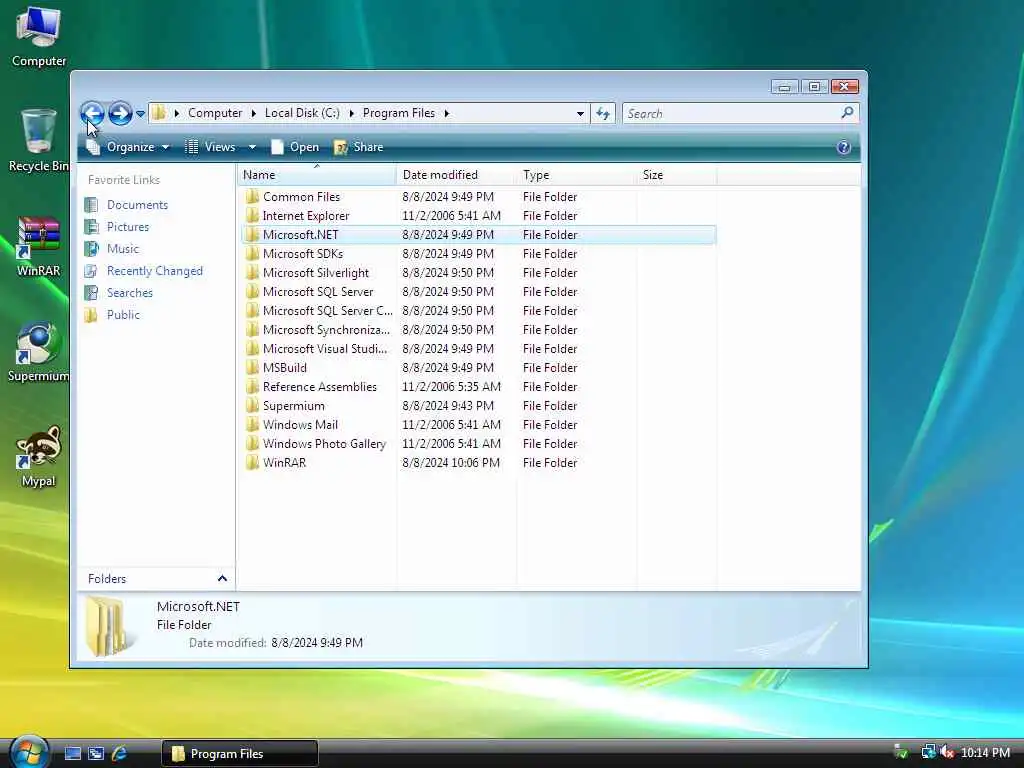Expand the arrow after Program Files breadcrumb
The height and width of the screenshot is (768, 1024).
(x=447, y=113)
